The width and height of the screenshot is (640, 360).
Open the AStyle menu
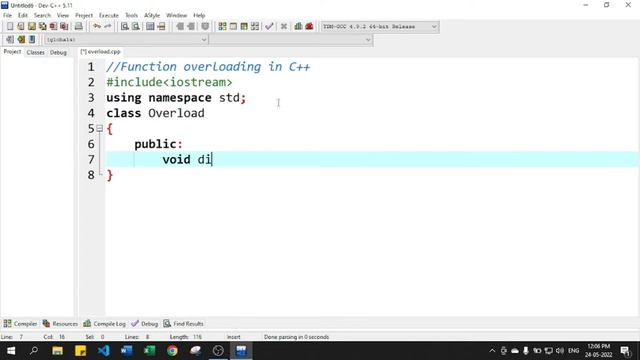coord(152,16)
